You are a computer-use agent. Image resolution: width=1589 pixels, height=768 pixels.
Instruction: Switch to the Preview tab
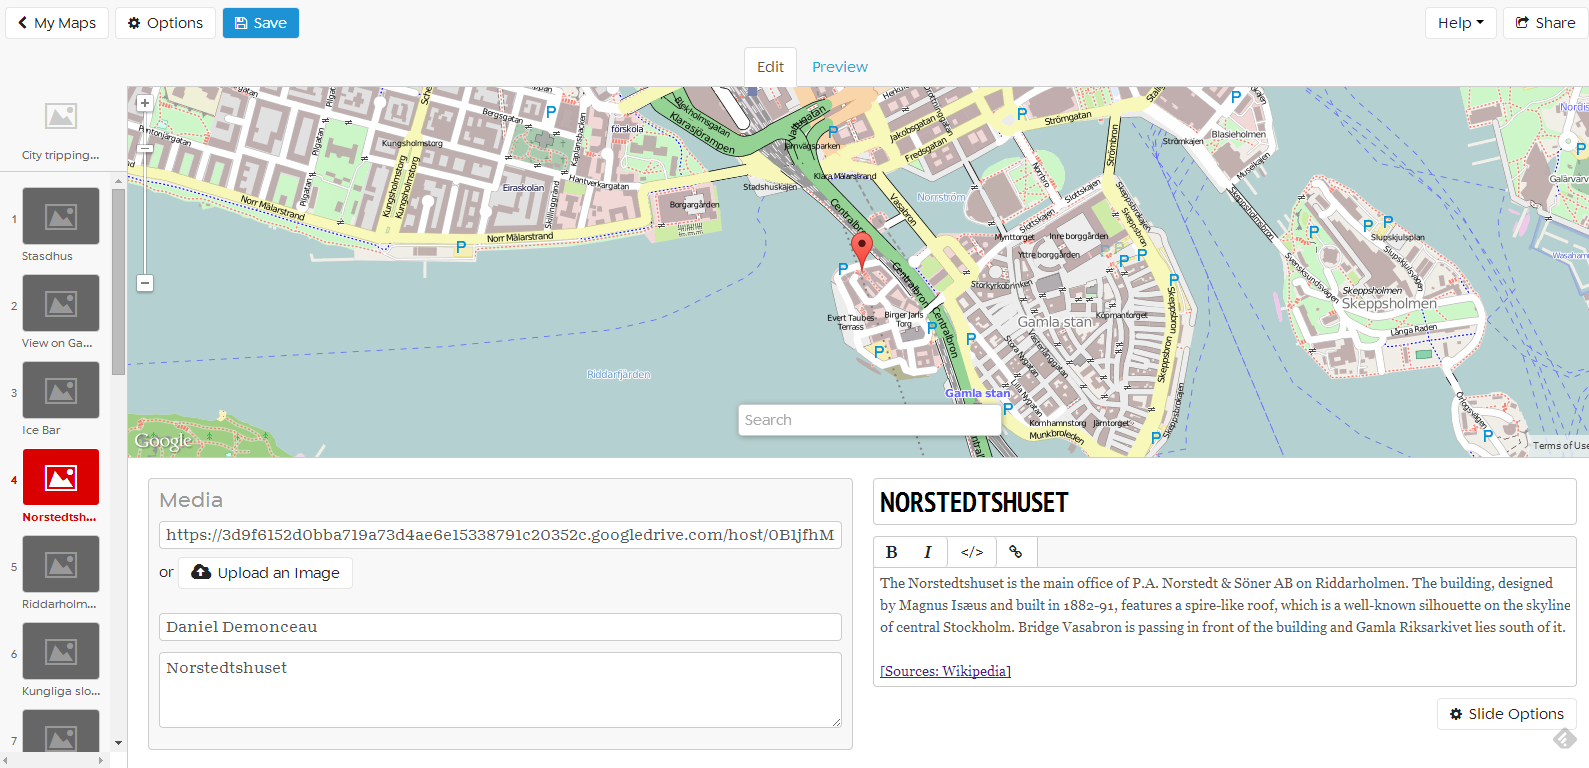[x=840, y=67]
